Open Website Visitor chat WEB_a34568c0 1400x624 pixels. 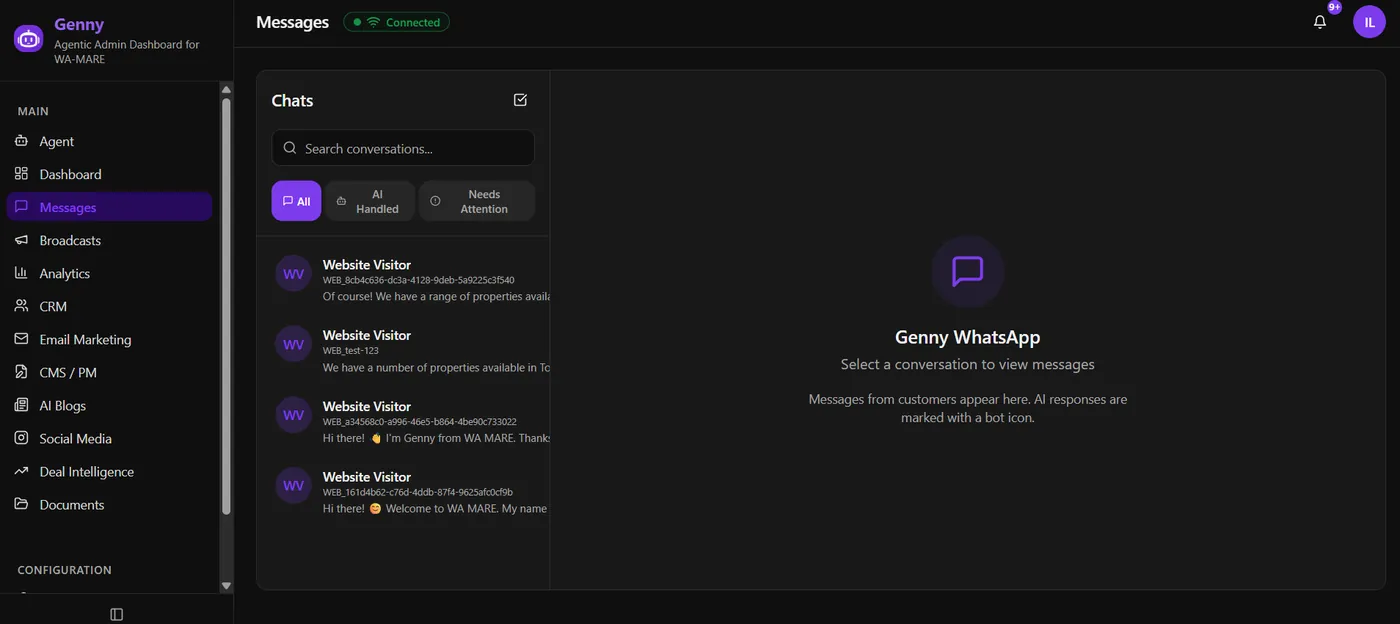tap(403, 422)
